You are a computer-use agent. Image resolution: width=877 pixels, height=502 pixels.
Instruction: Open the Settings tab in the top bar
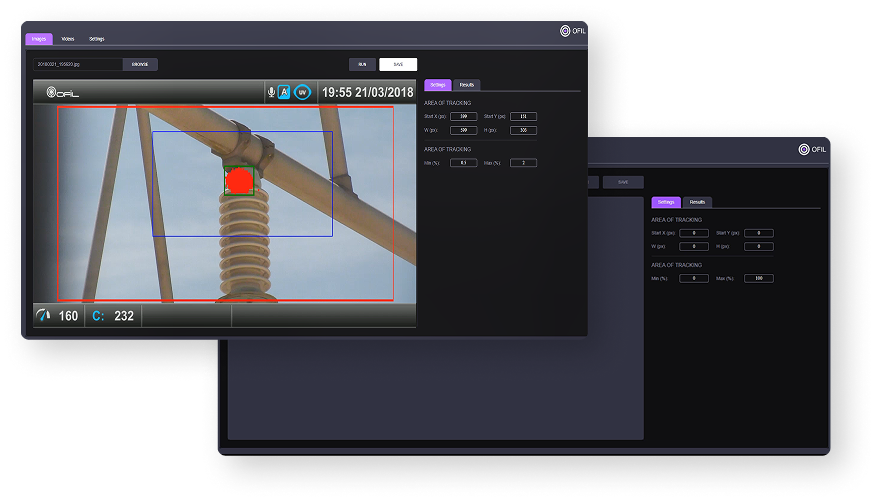[x=97, y=39]
